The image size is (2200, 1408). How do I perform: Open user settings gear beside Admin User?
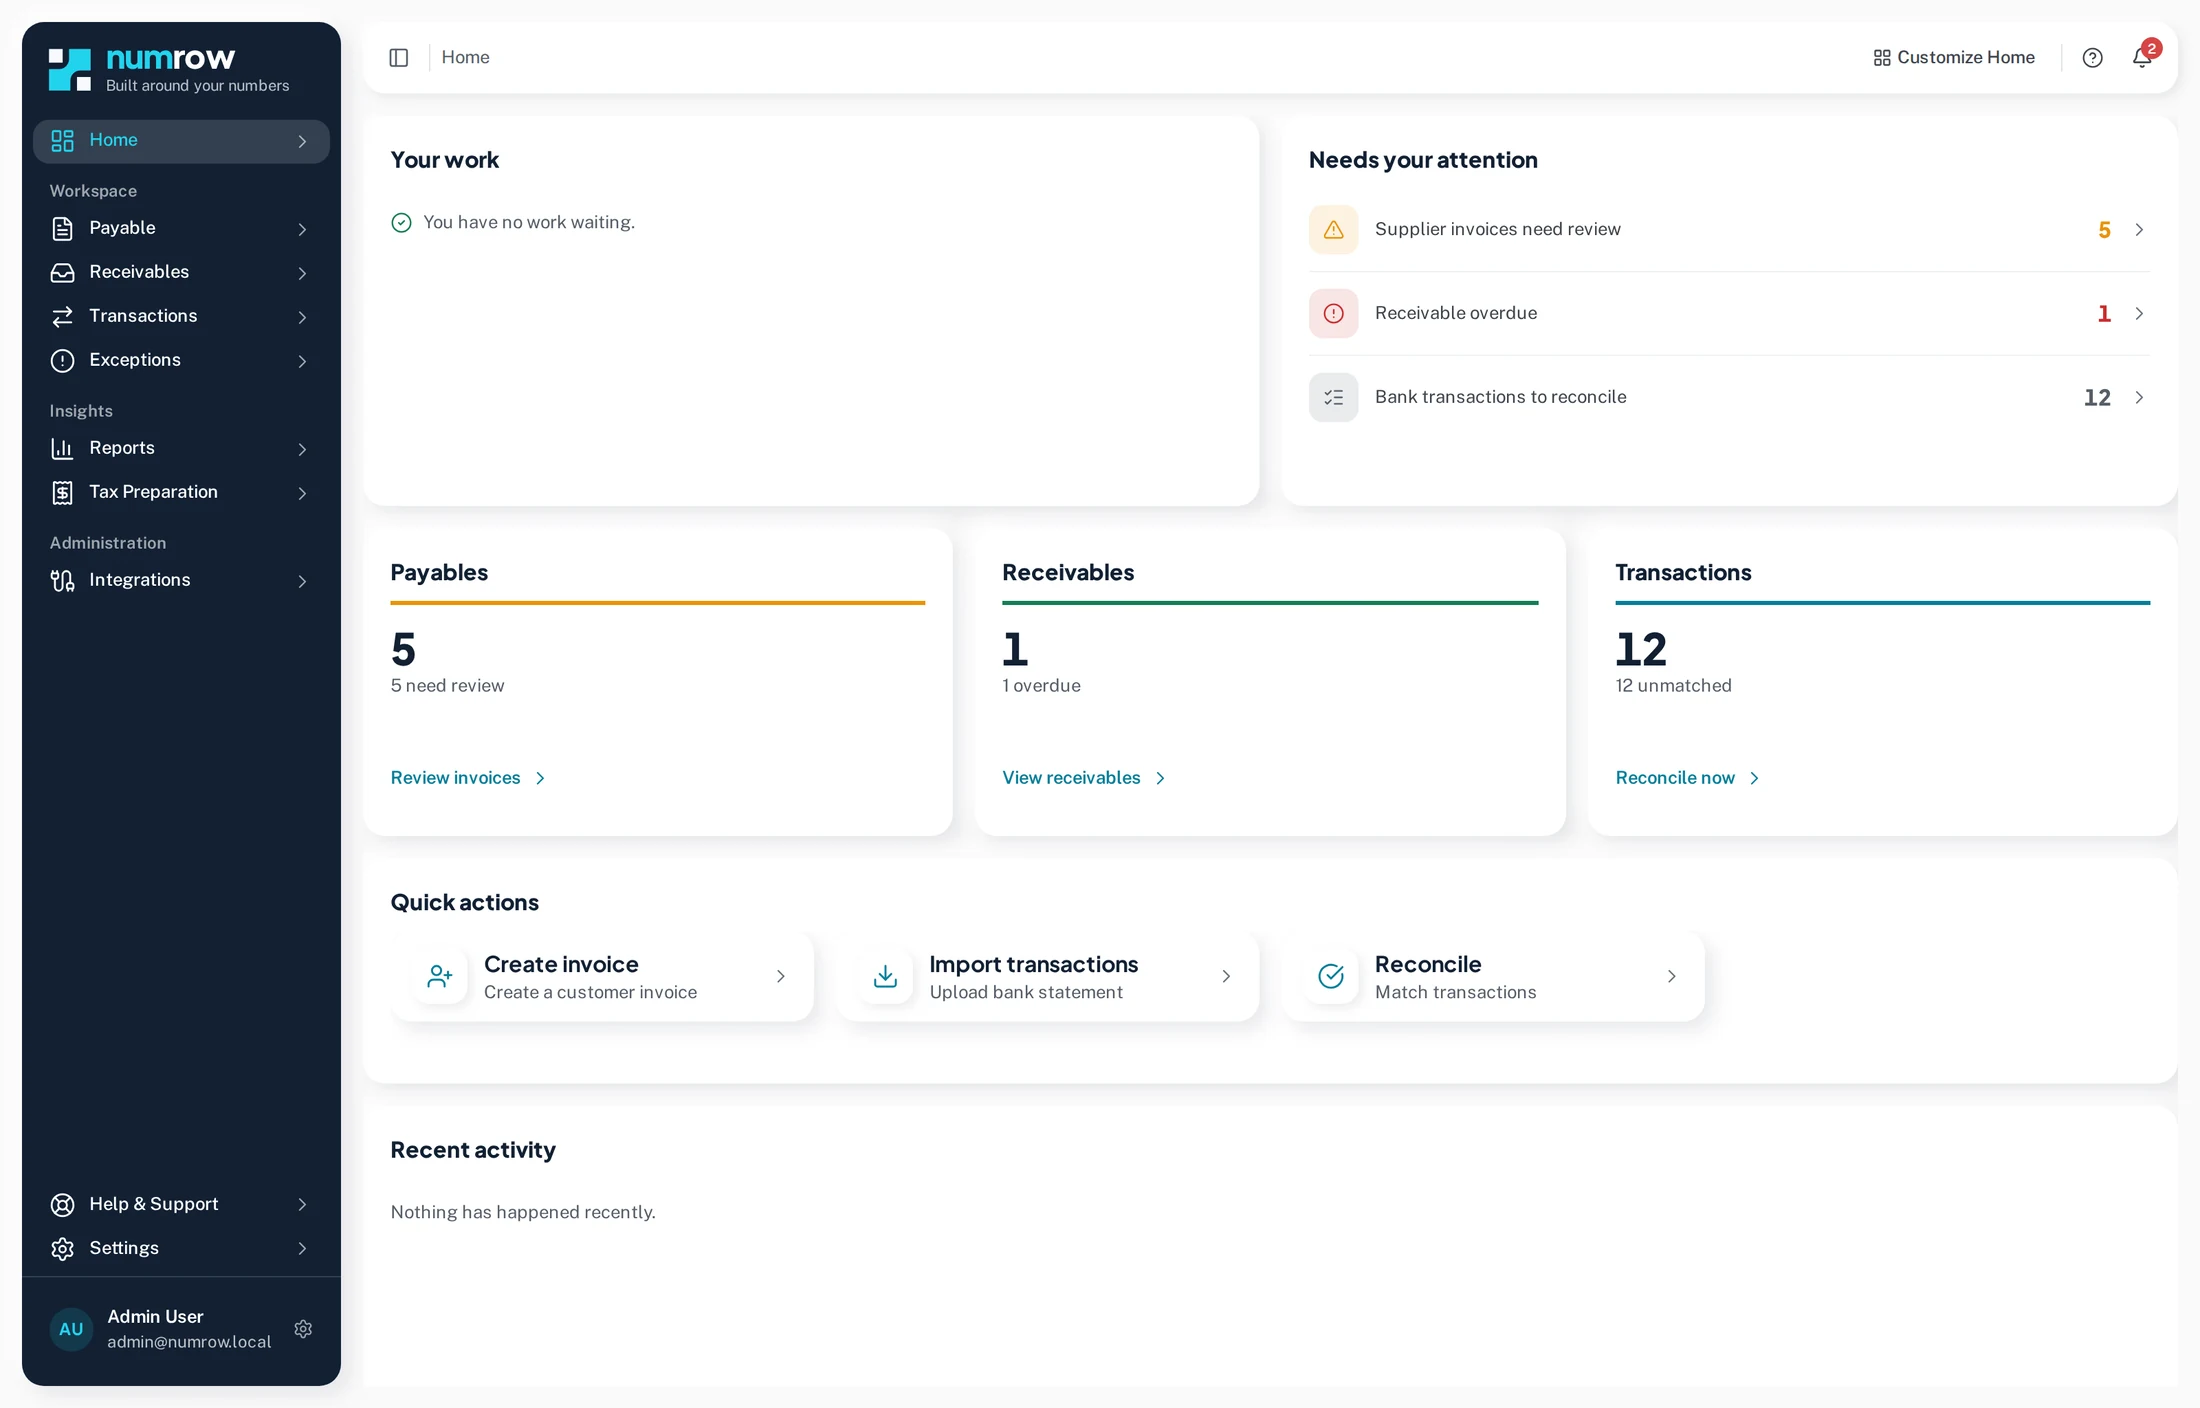pos(303,1329)
